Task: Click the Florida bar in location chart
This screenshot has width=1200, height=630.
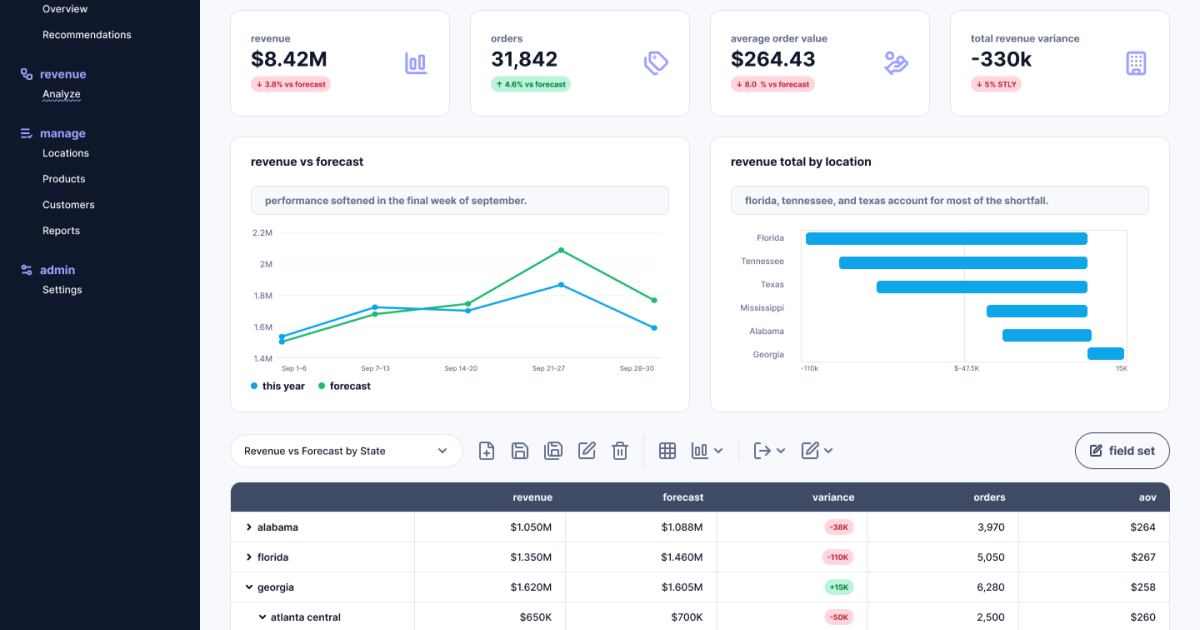Action: tap(946, 239)
